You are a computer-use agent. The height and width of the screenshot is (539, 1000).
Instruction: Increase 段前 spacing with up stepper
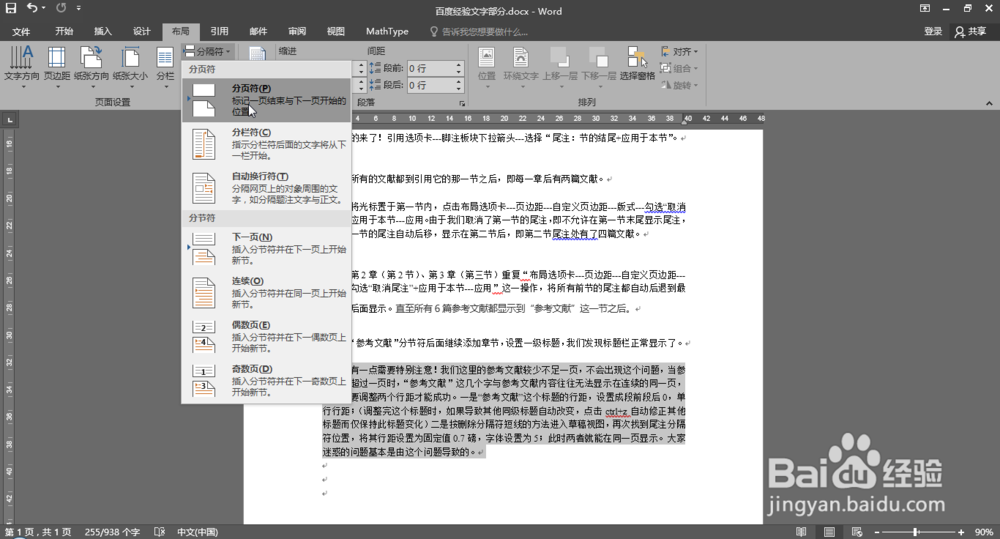click(458, 65)
